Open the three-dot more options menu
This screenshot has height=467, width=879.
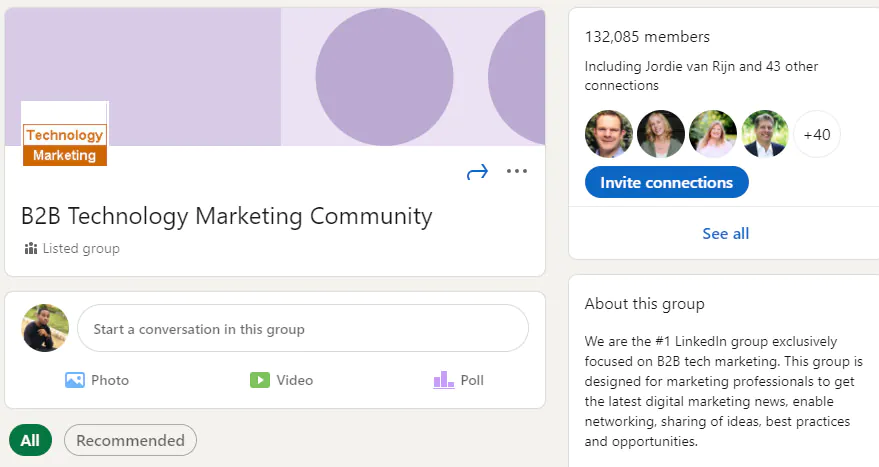(516, 171)
